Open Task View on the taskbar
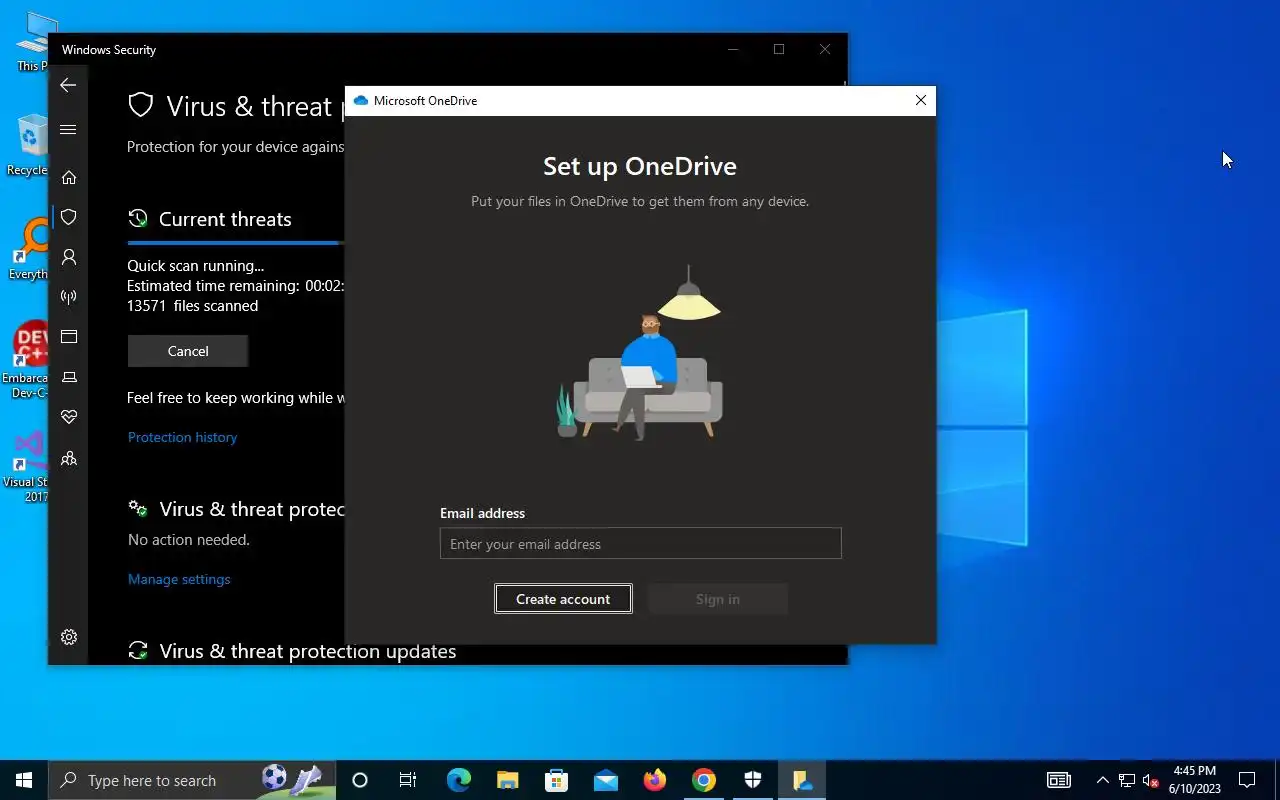The width and height of the screenshot is (1280, 800). [x=408, y=780]
